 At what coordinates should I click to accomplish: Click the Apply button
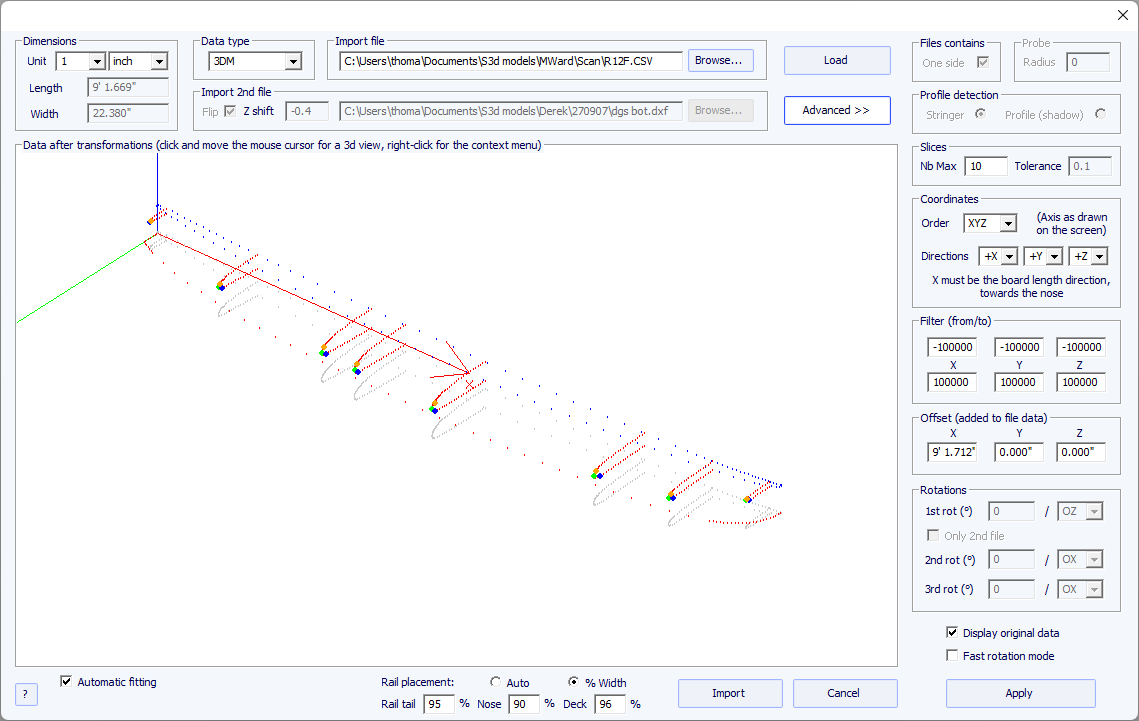(x=1019, y=693)
